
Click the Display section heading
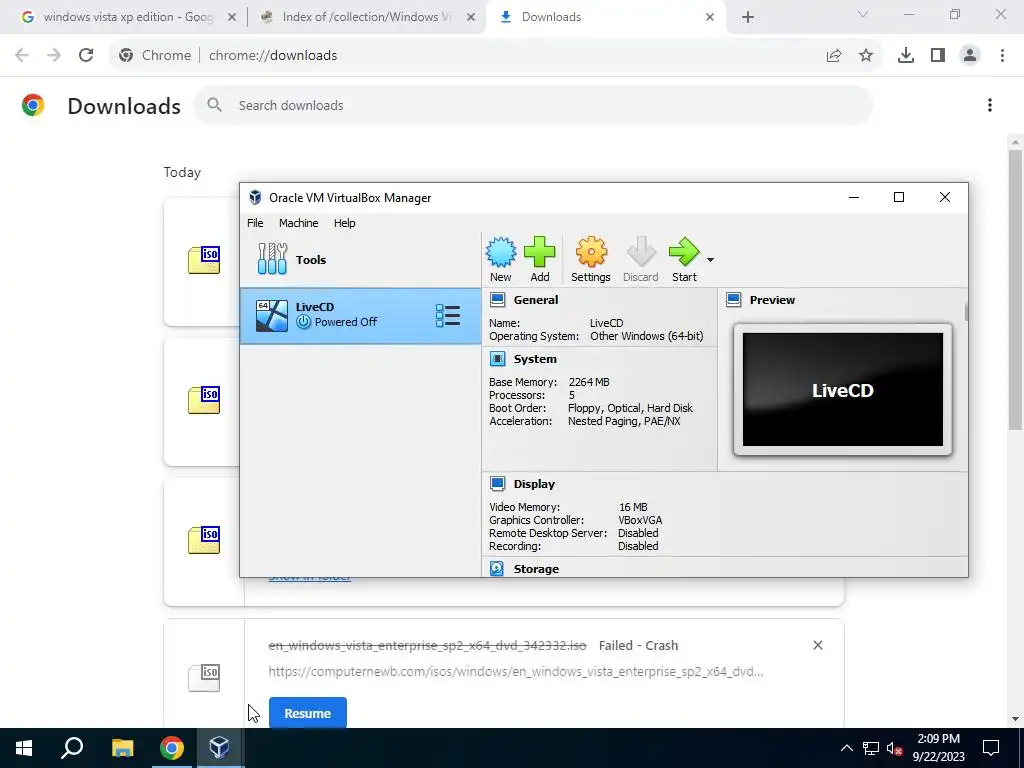534,483
